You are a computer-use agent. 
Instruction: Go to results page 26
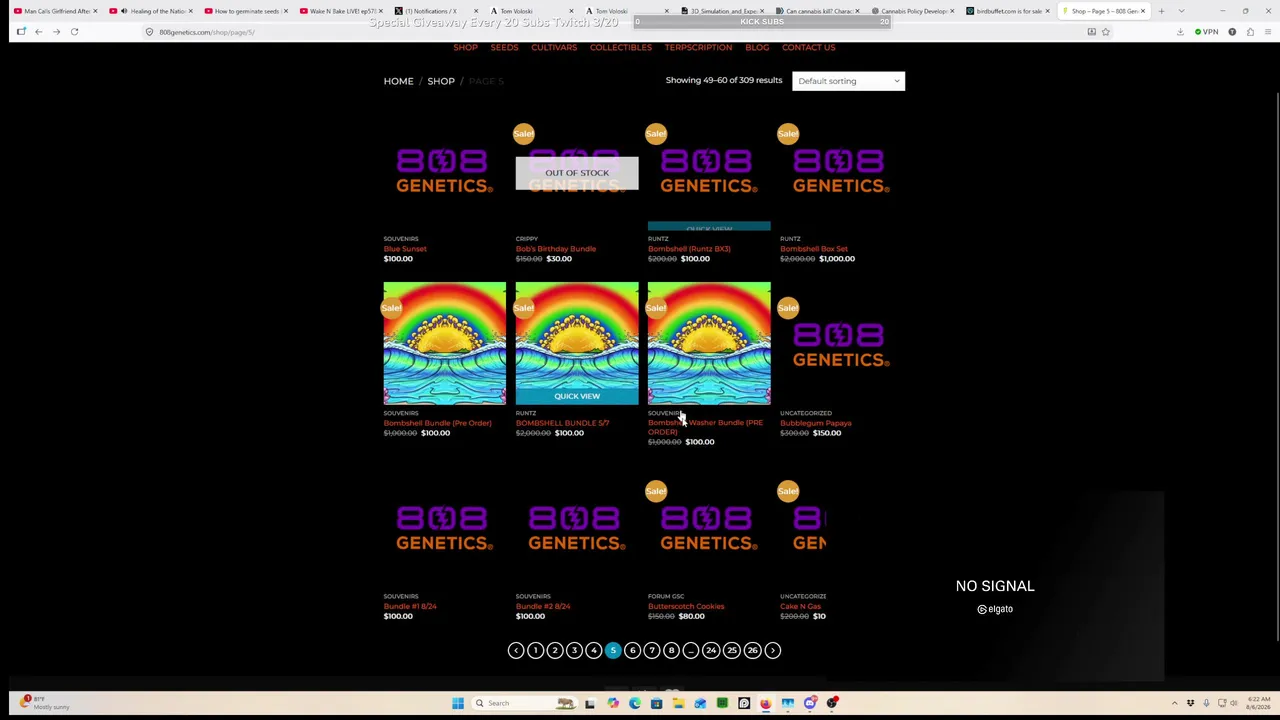[x=752, y=651]
